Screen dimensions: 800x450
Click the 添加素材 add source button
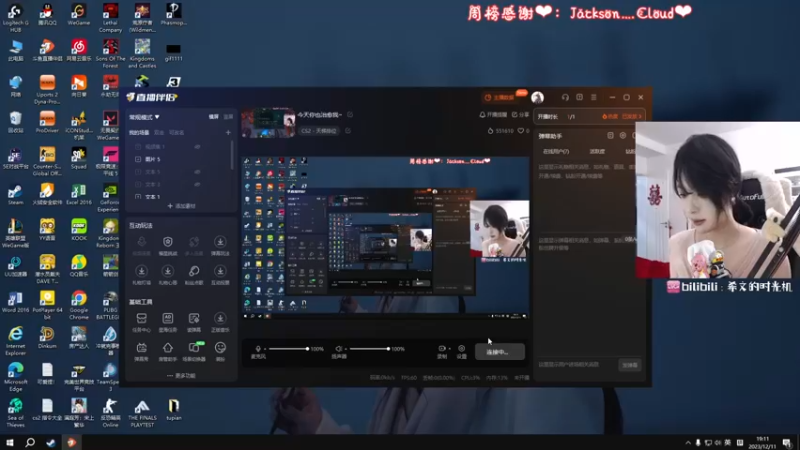pyautogui.click(x=181, y=206)
